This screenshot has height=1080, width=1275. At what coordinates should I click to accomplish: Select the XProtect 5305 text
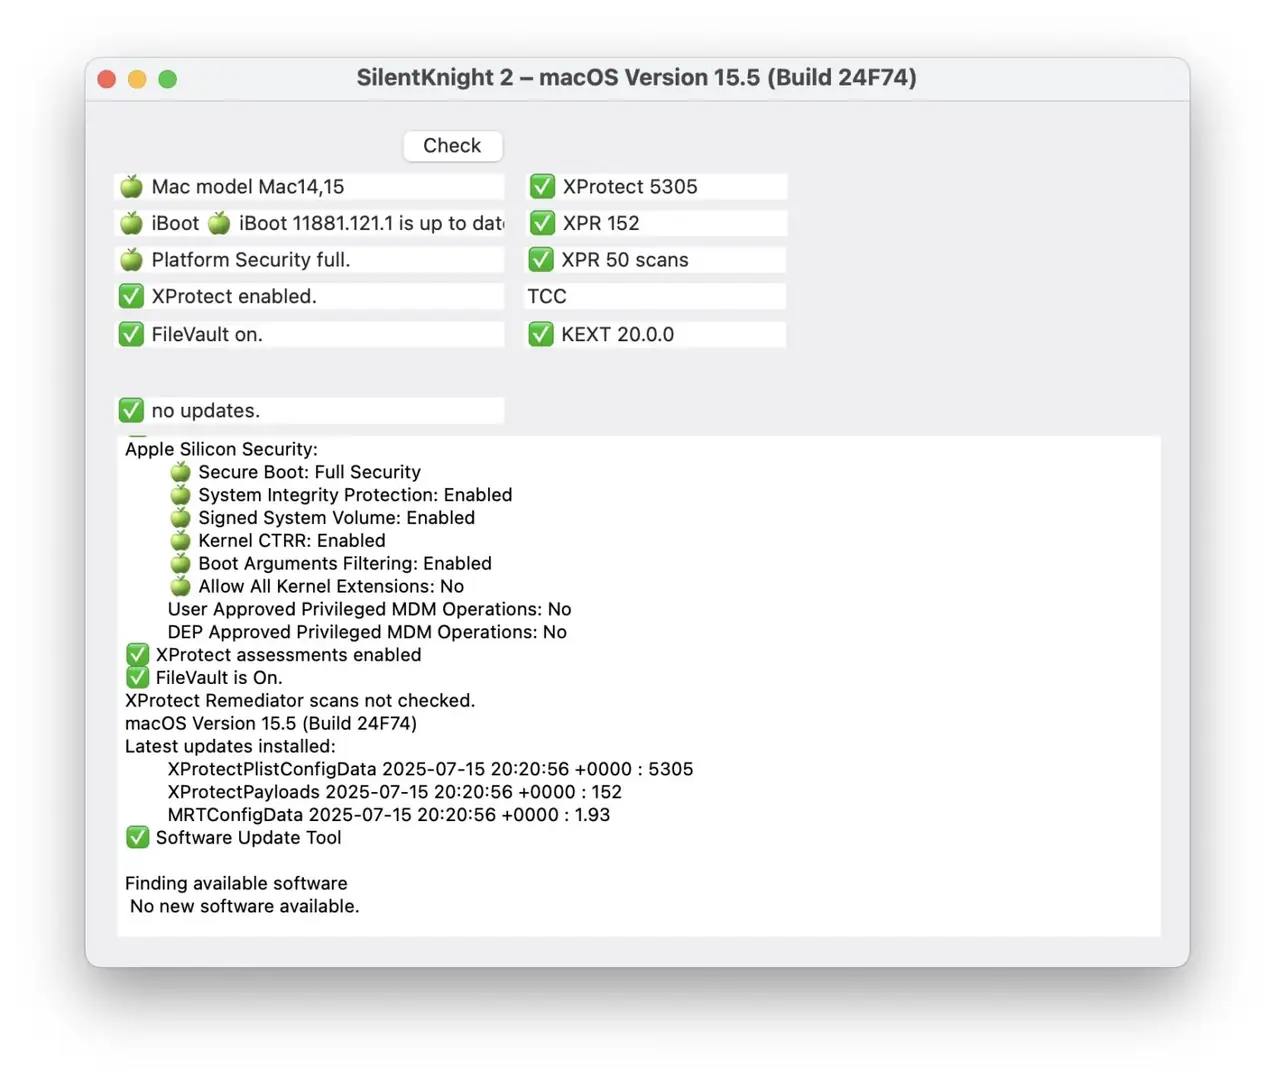630,187
